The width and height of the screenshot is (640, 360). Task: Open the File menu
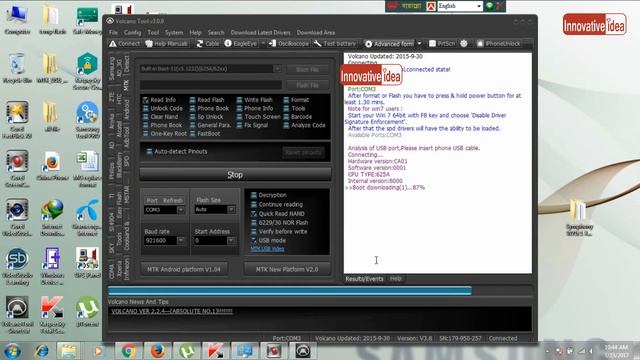coord(113,33)
